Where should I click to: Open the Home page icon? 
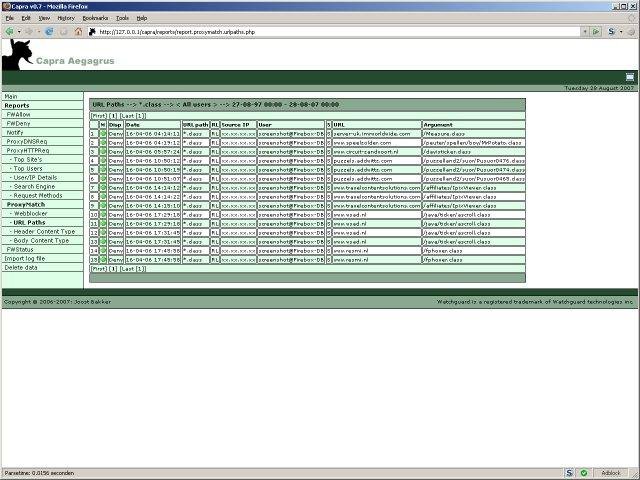[x=78, y=31]
